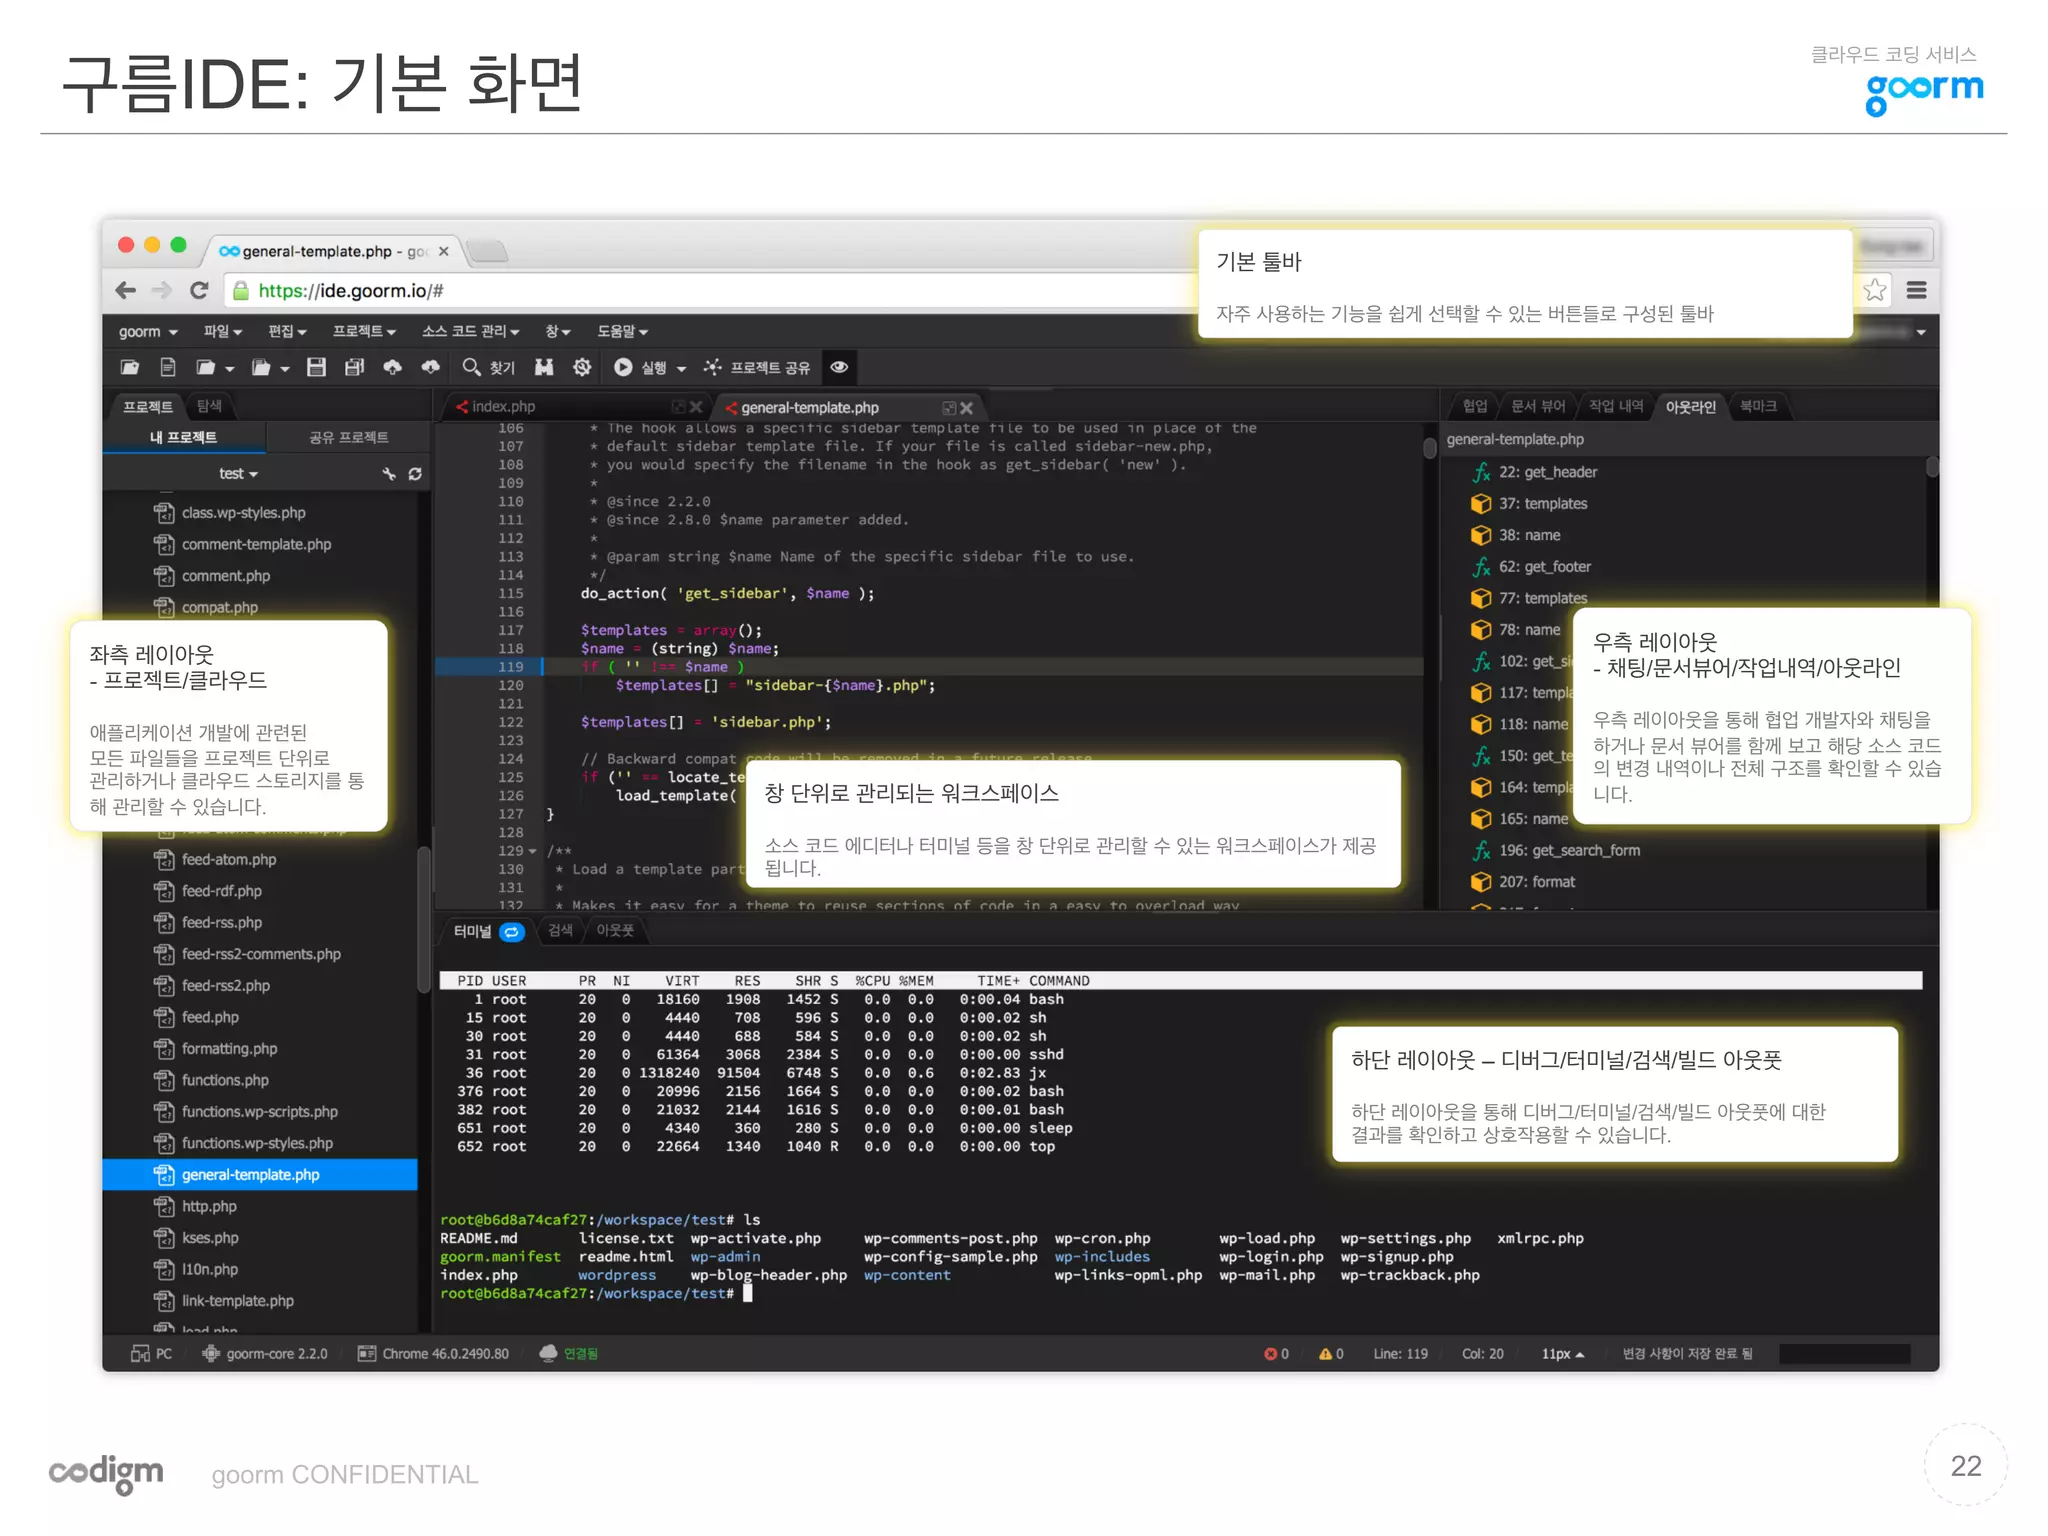Click the cloud upload icon
The width and height of the screenshot is (2048, 1536).
392,367
